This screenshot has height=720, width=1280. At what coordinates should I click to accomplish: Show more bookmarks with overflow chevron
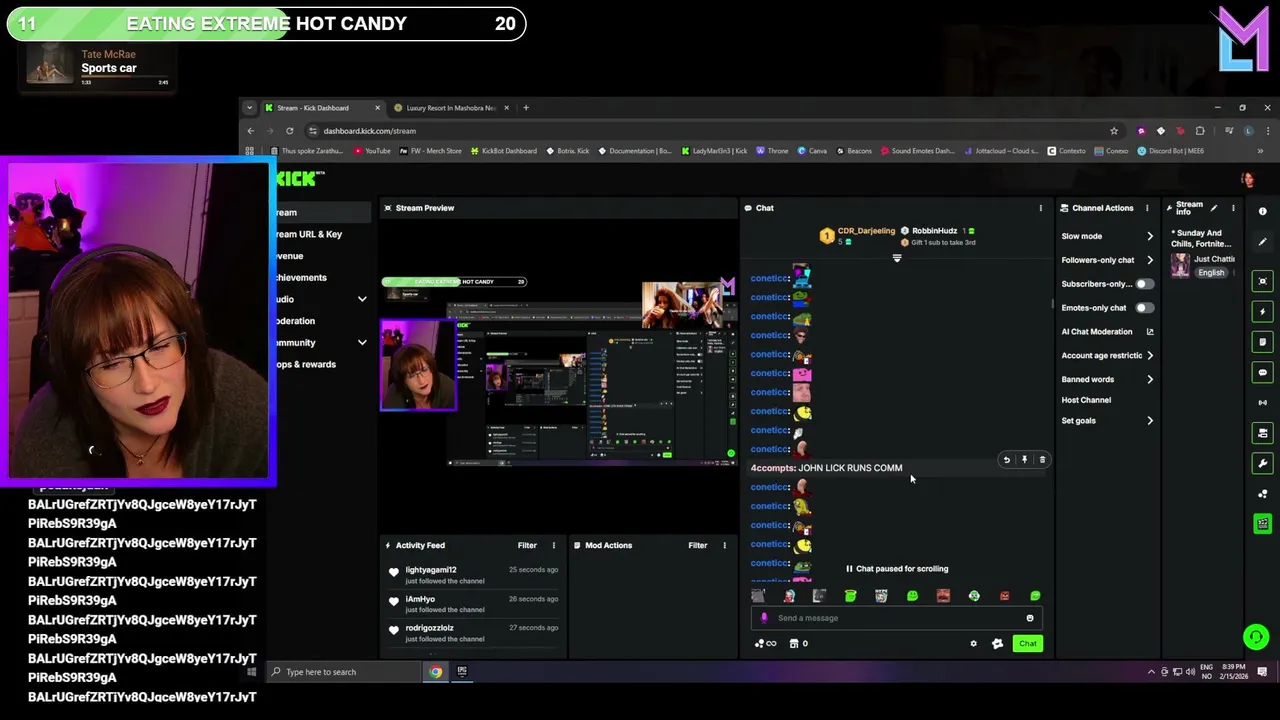(1260, 151)
